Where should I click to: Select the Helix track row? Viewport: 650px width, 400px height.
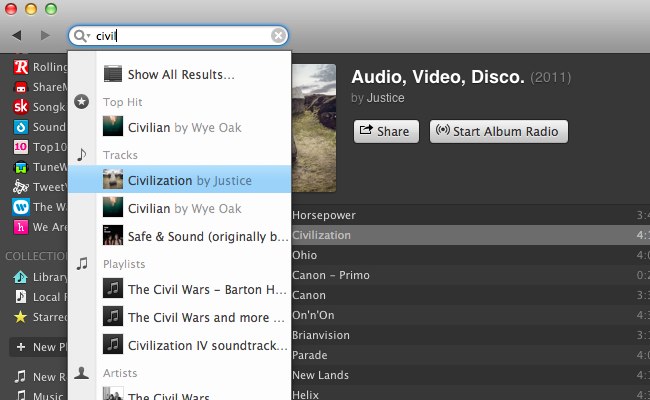[x=471, y=393]
